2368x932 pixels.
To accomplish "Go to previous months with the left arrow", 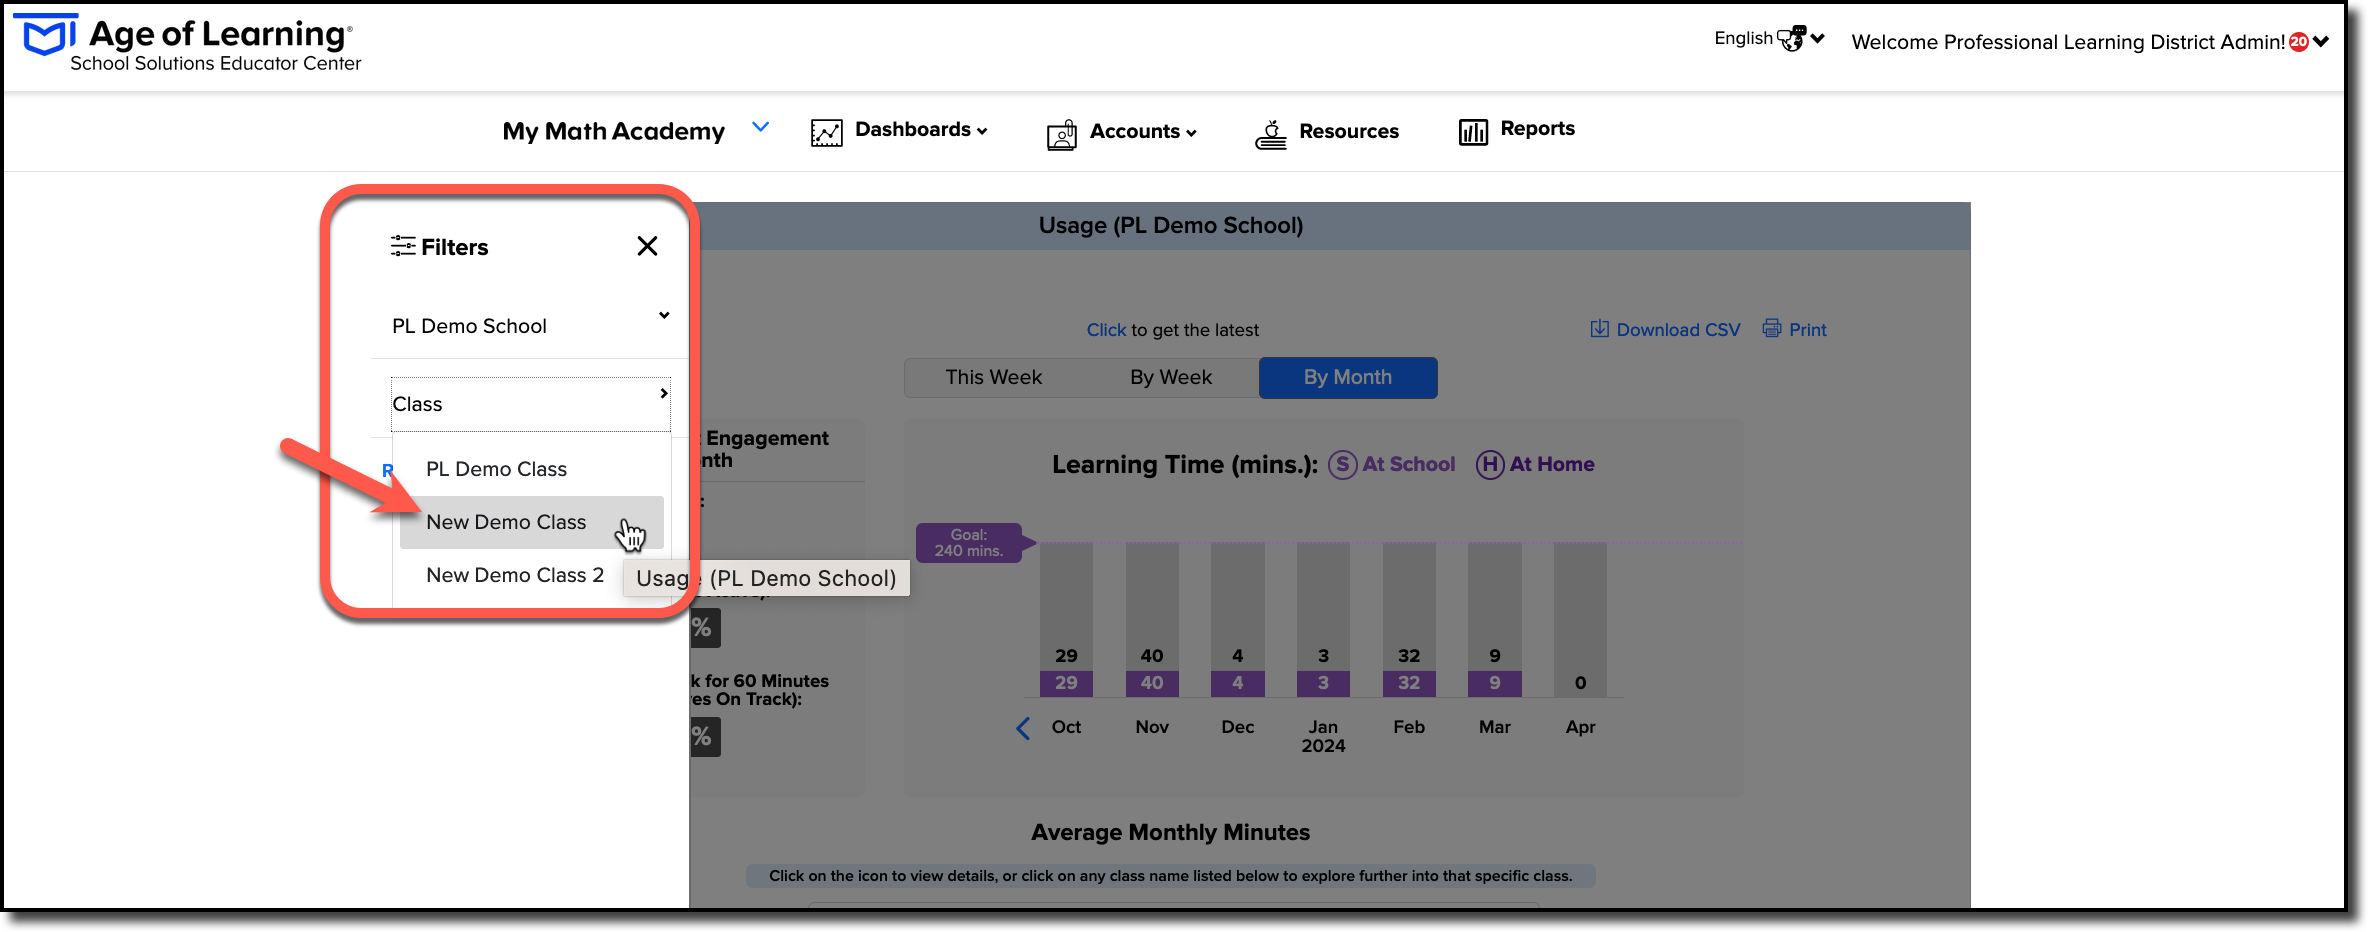I will (1023, 728).
